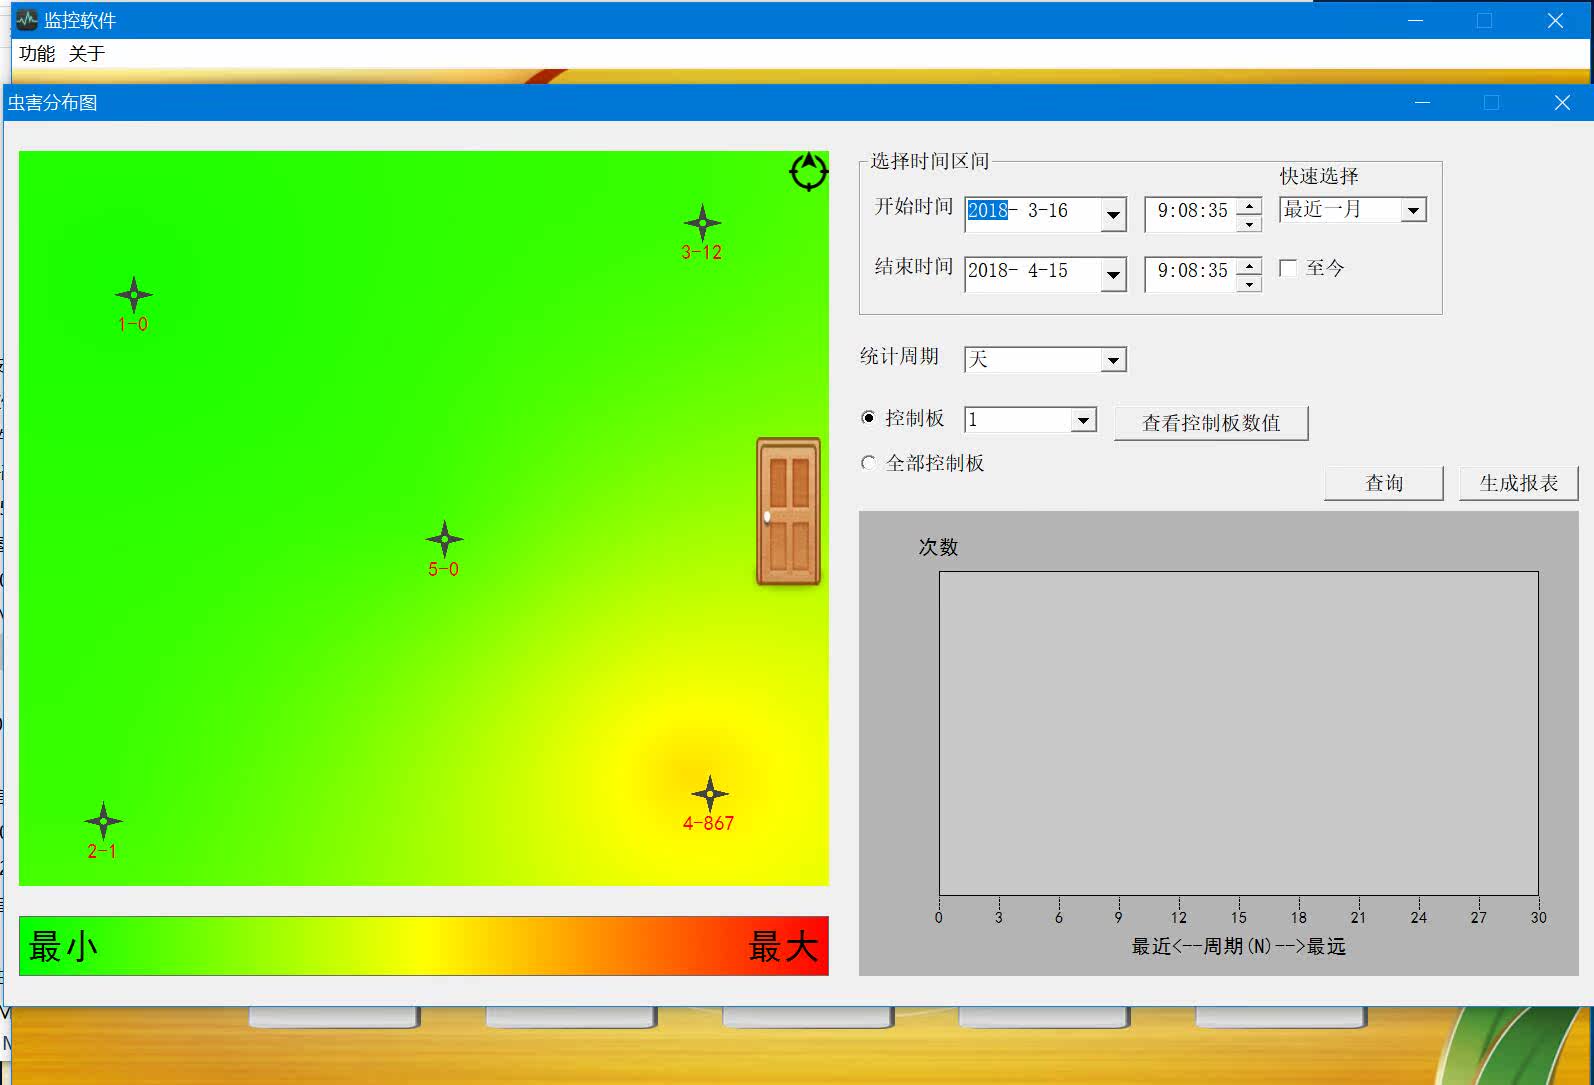The image size is (1594, 1085).
Task: Minimize the 虫害分布图 window
Action: click(x=1422, y=102)
